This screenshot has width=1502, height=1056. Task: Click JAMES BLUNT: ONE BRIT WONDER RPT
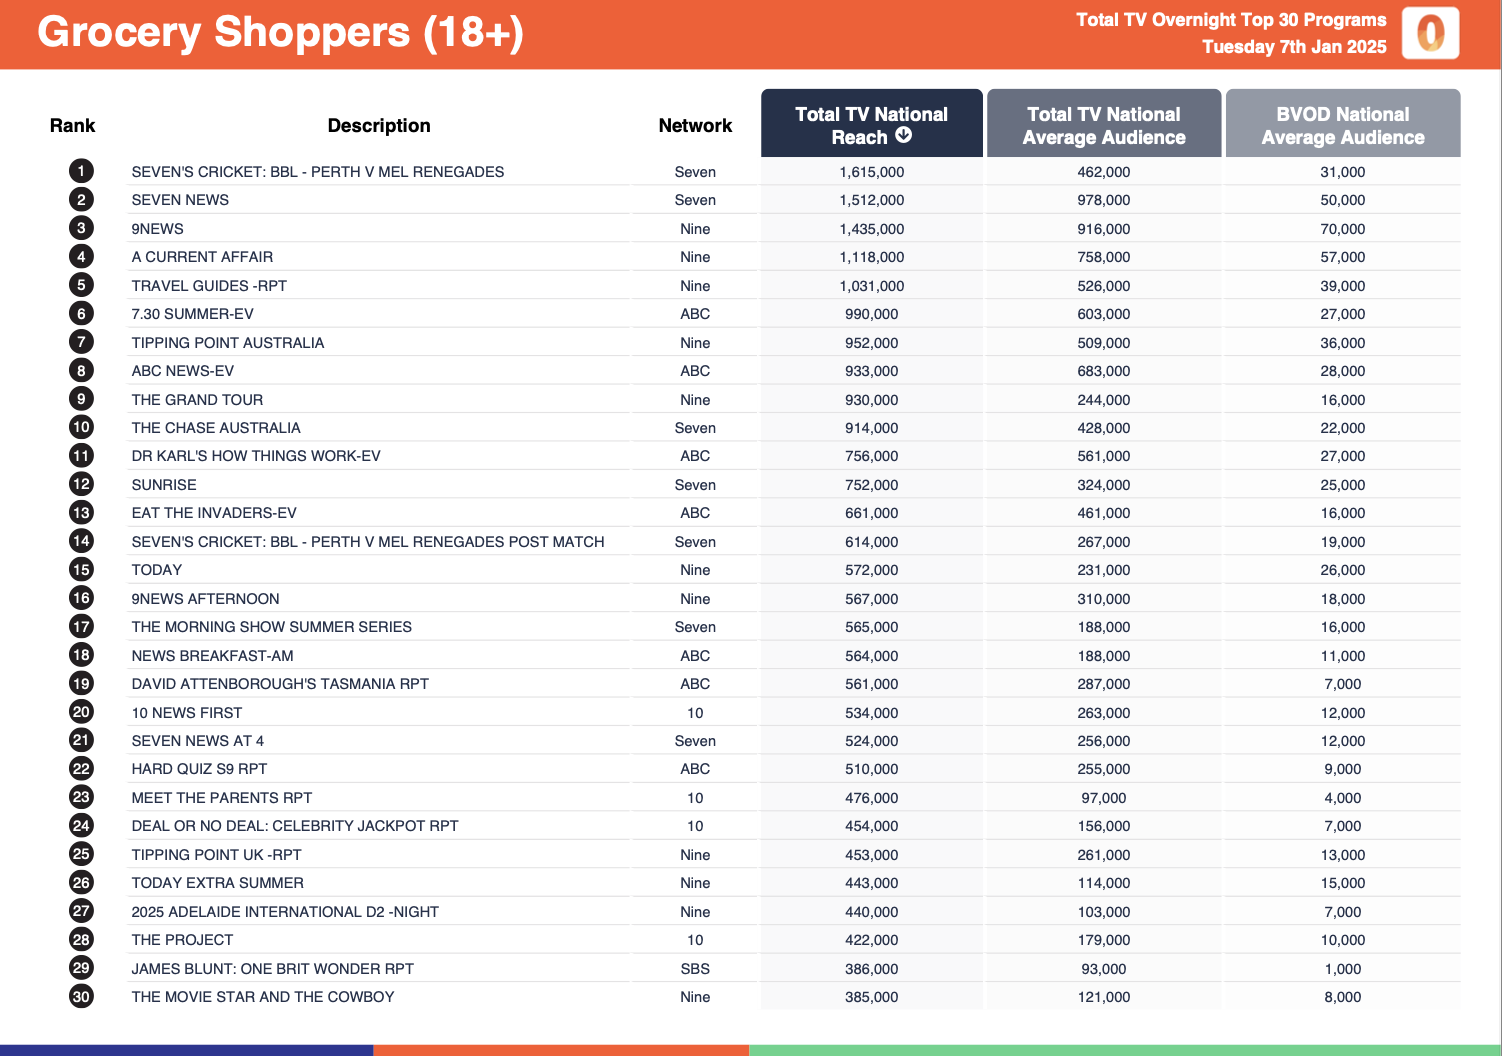coord(273,969)
